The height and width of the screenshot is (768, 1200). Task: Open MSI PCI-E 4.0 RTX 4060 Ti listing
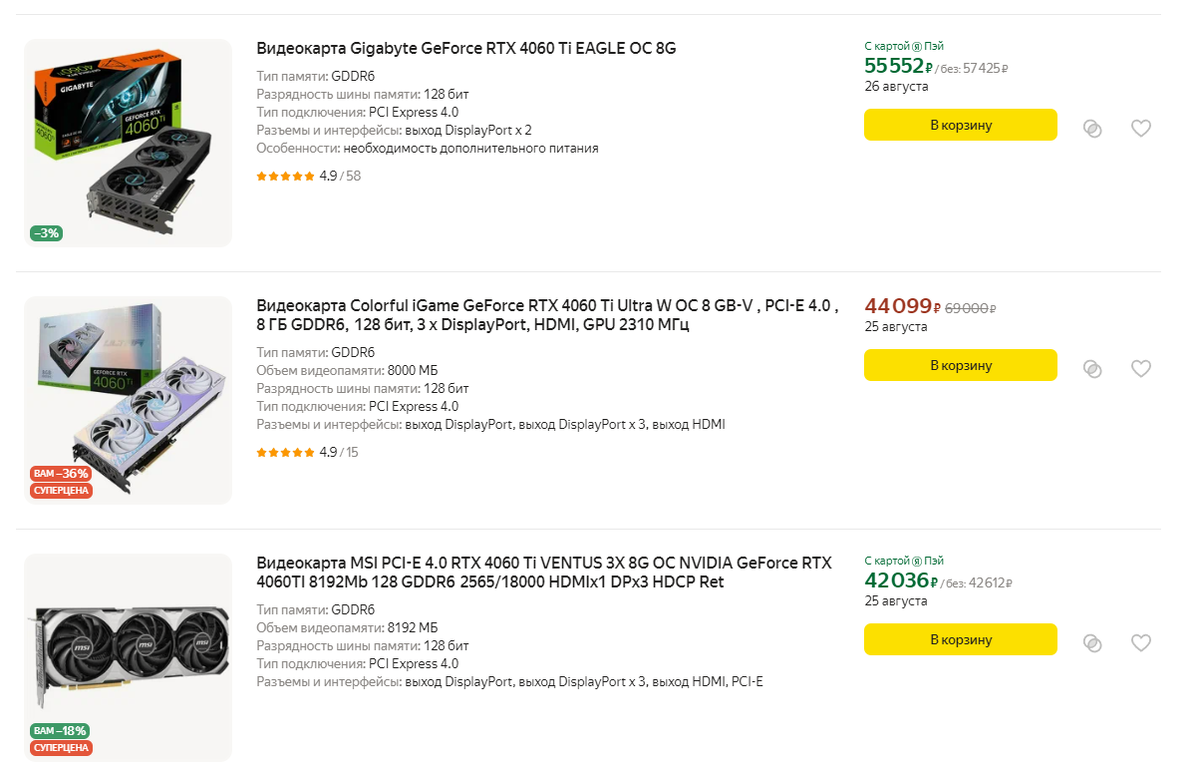coord(543,572)
